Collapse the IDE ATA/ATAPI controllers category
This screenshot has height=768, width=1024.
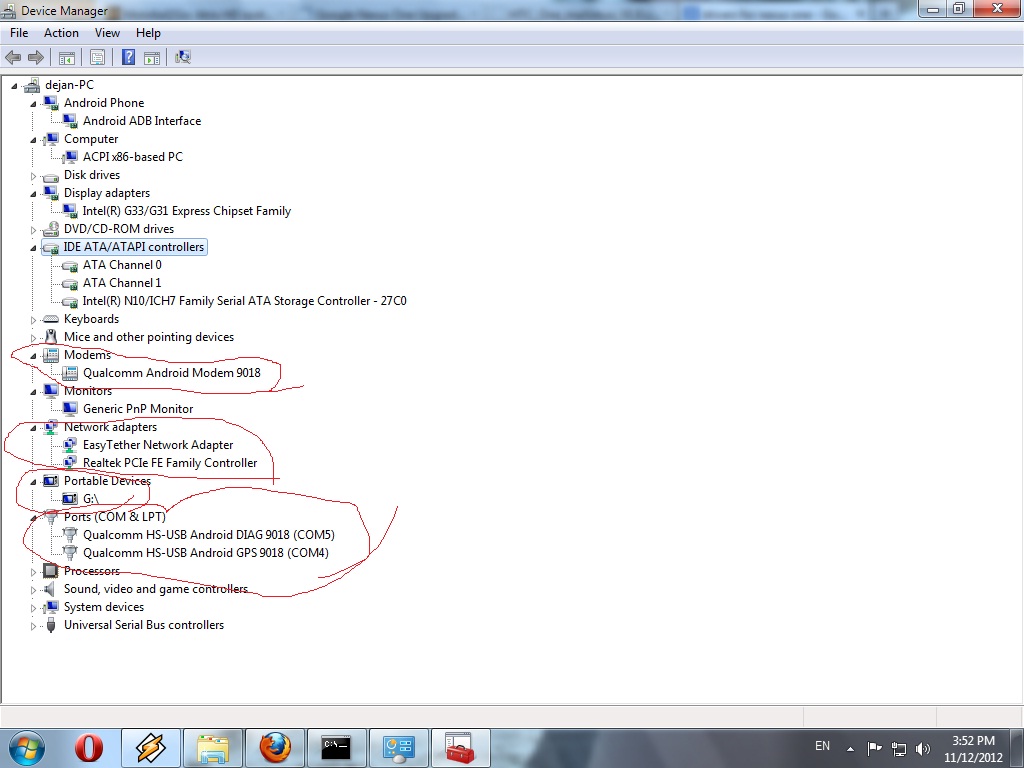33,248
